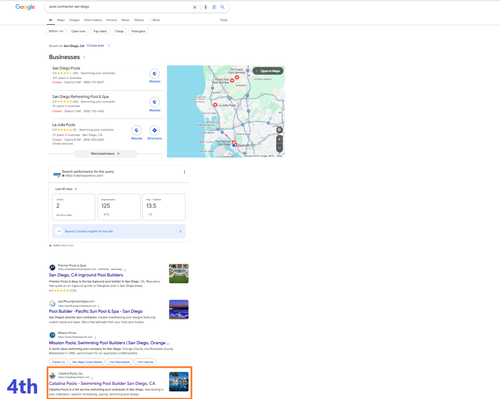Open the Premier Pools result thumbnail image
500x399 pixels.
179,274
